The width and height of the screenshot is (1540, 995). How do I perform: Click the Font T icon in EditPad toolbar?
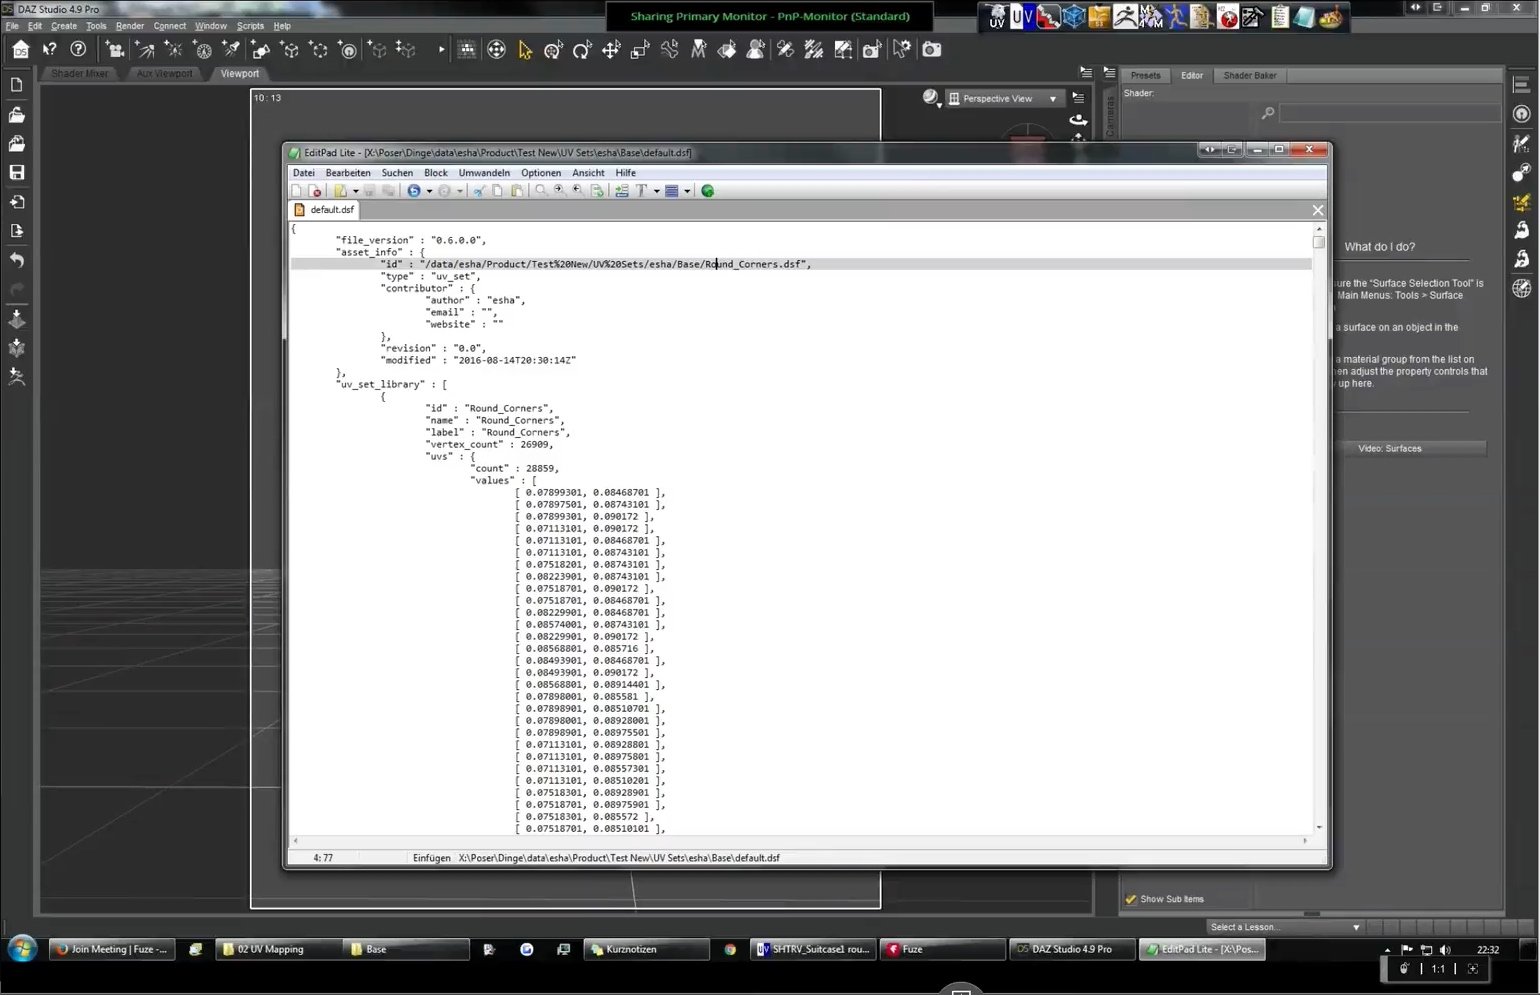pos(642,191)
